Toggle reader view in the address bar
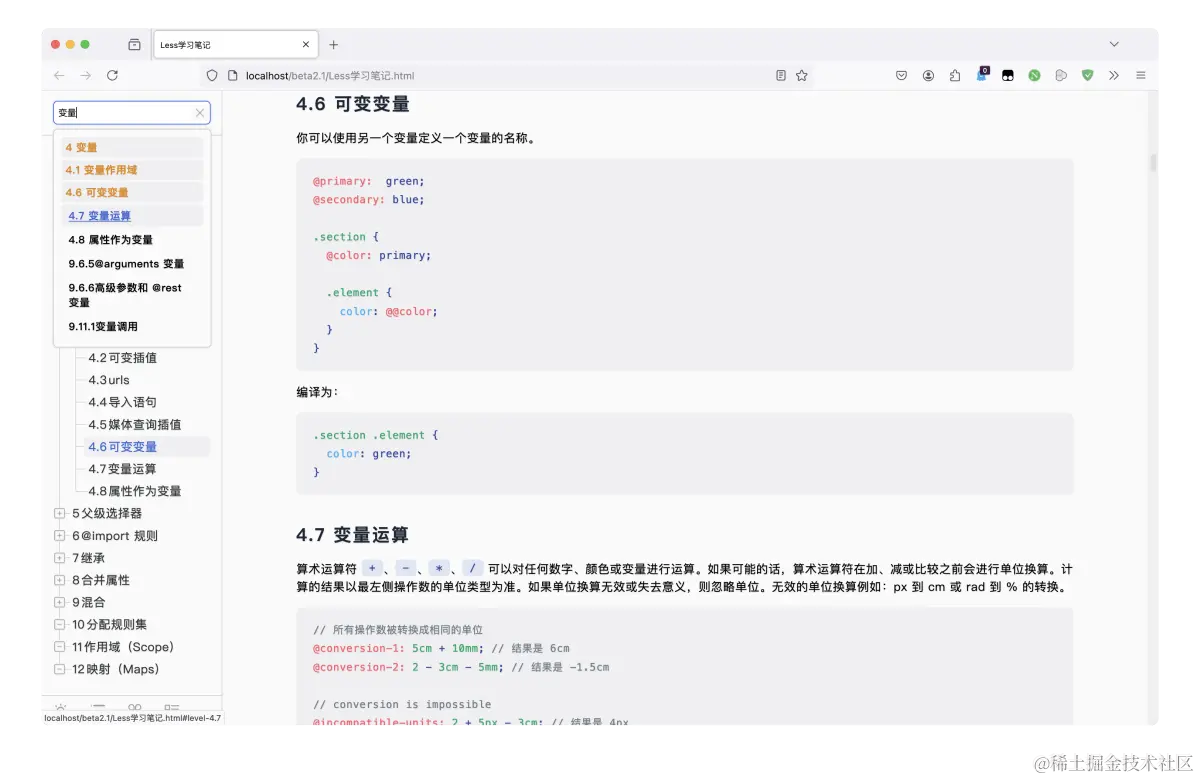Screen dimensions: 1200x780 coord(779,75)
